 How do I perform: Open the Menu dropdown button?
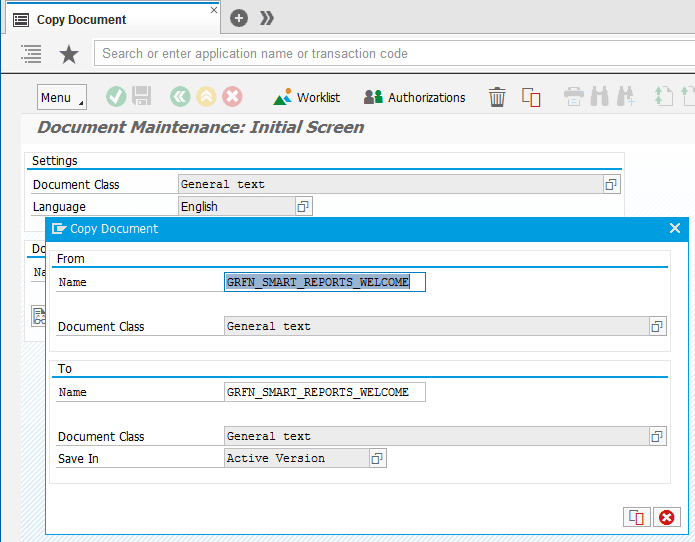point(61,97)
